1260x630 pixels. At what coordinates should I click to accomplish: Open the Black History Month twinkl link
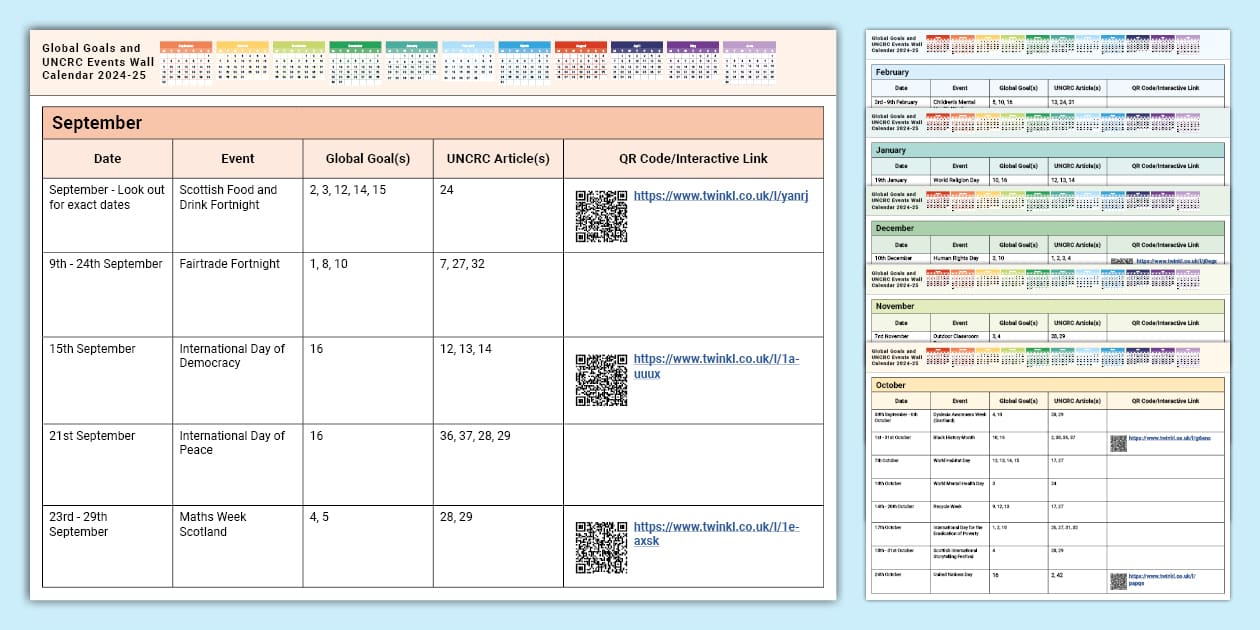coord(1172,440)
